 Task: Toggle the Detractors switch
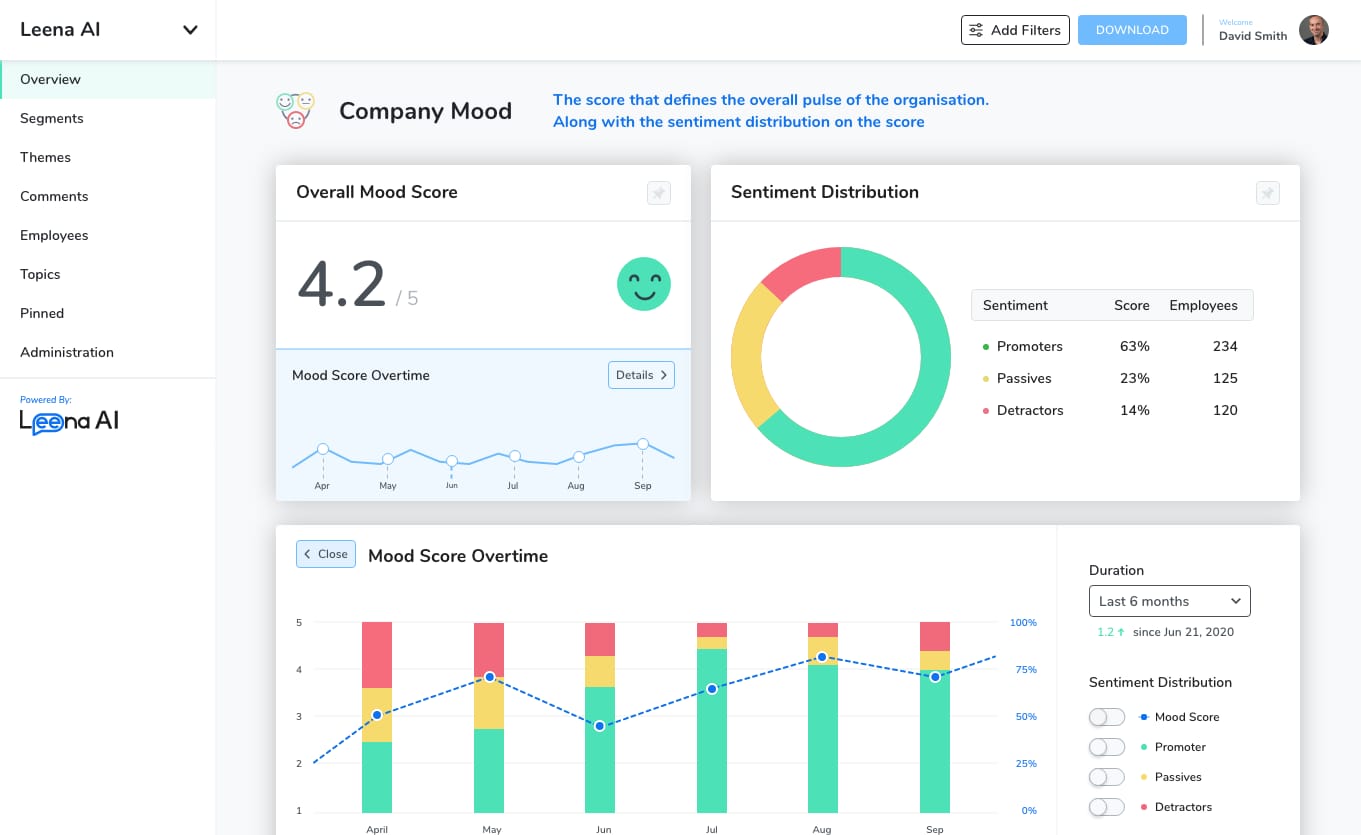[1107, 807]
